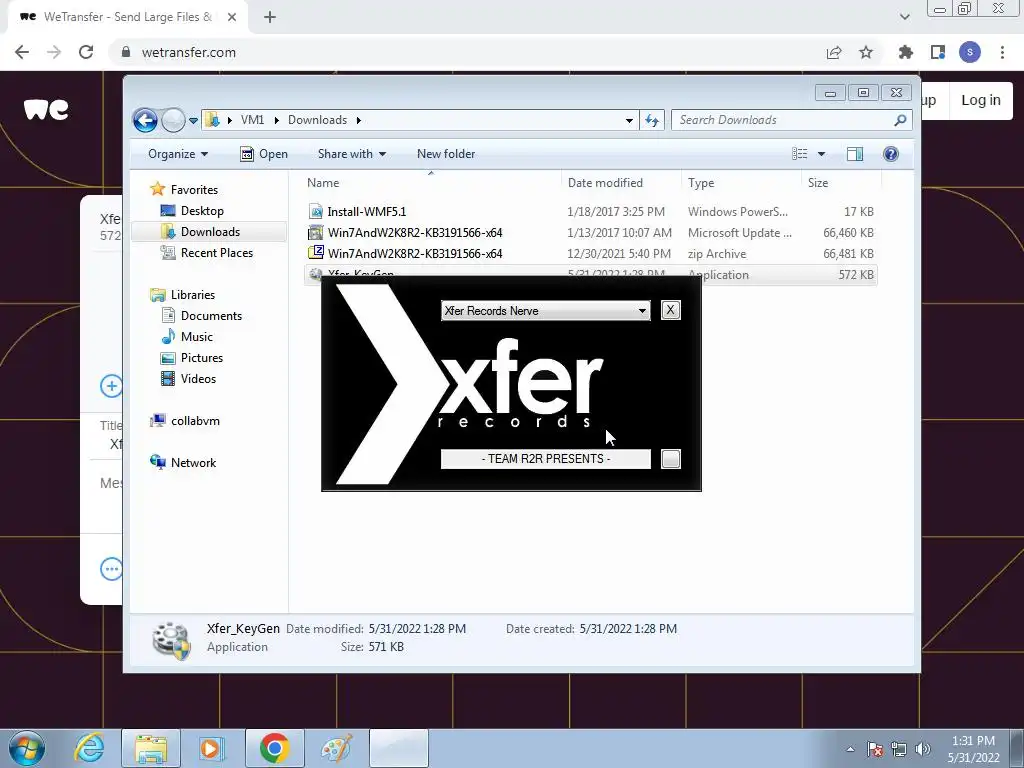Open Explorer help icon
This screenshot has width=1024, height=768.
tap(891, 154)
